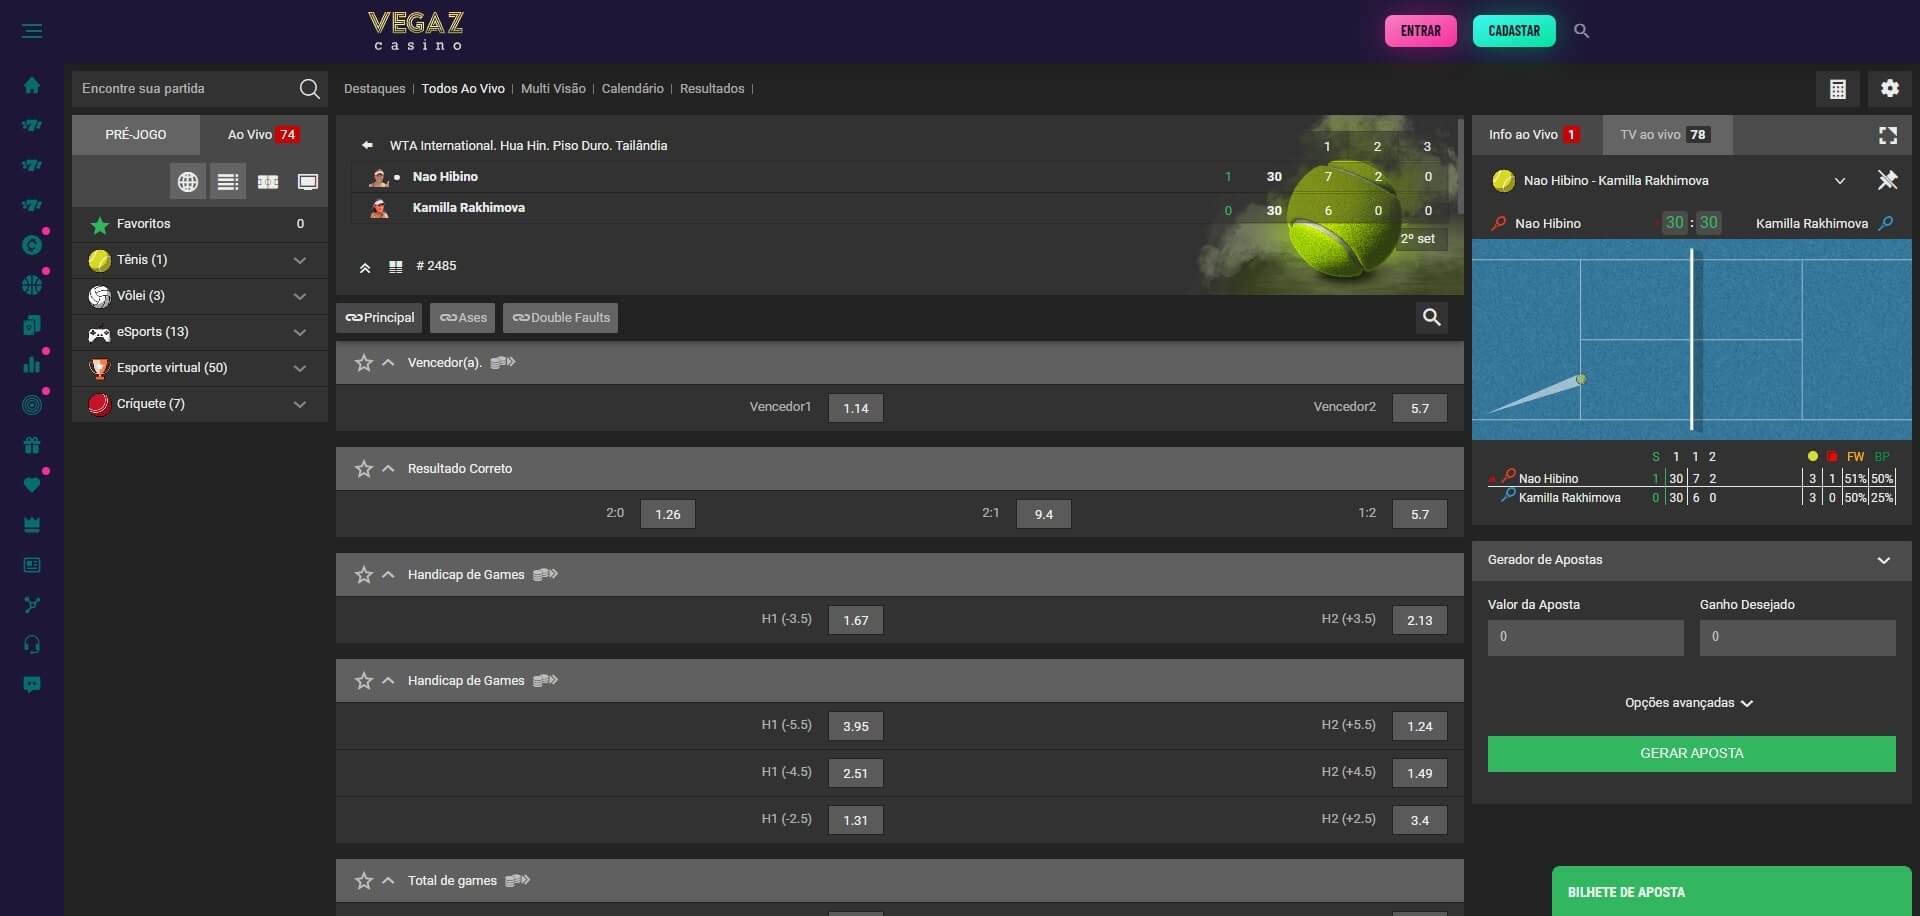Select the globe view icon
The width and height of the screenshot is (1920, 916).
click(187, 182)
